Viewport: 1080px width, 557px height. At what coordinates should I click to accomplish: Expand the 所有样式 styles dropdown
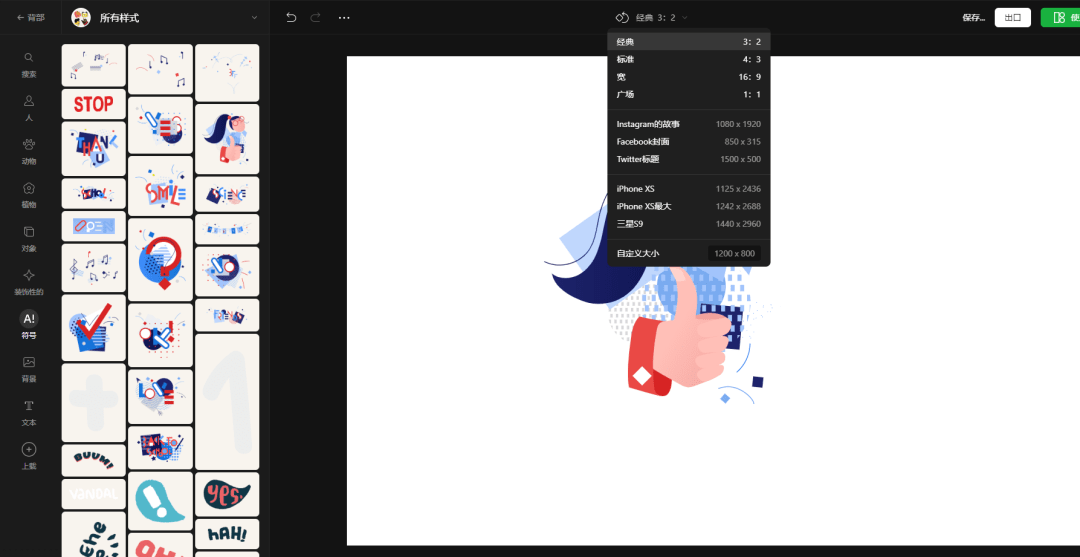point(254,17)
